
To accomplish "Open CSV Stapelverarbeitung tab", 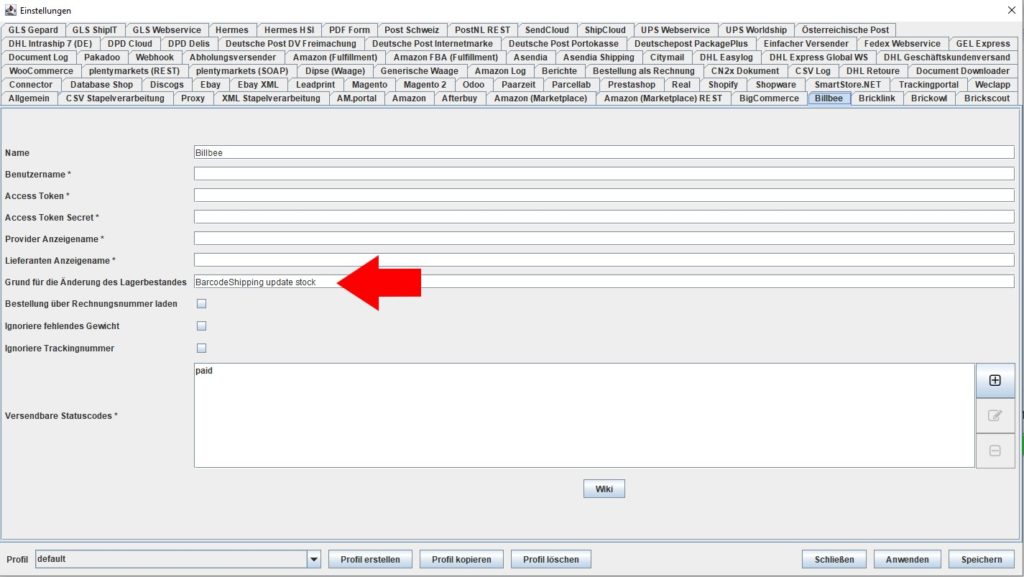I will coord(115,99).
